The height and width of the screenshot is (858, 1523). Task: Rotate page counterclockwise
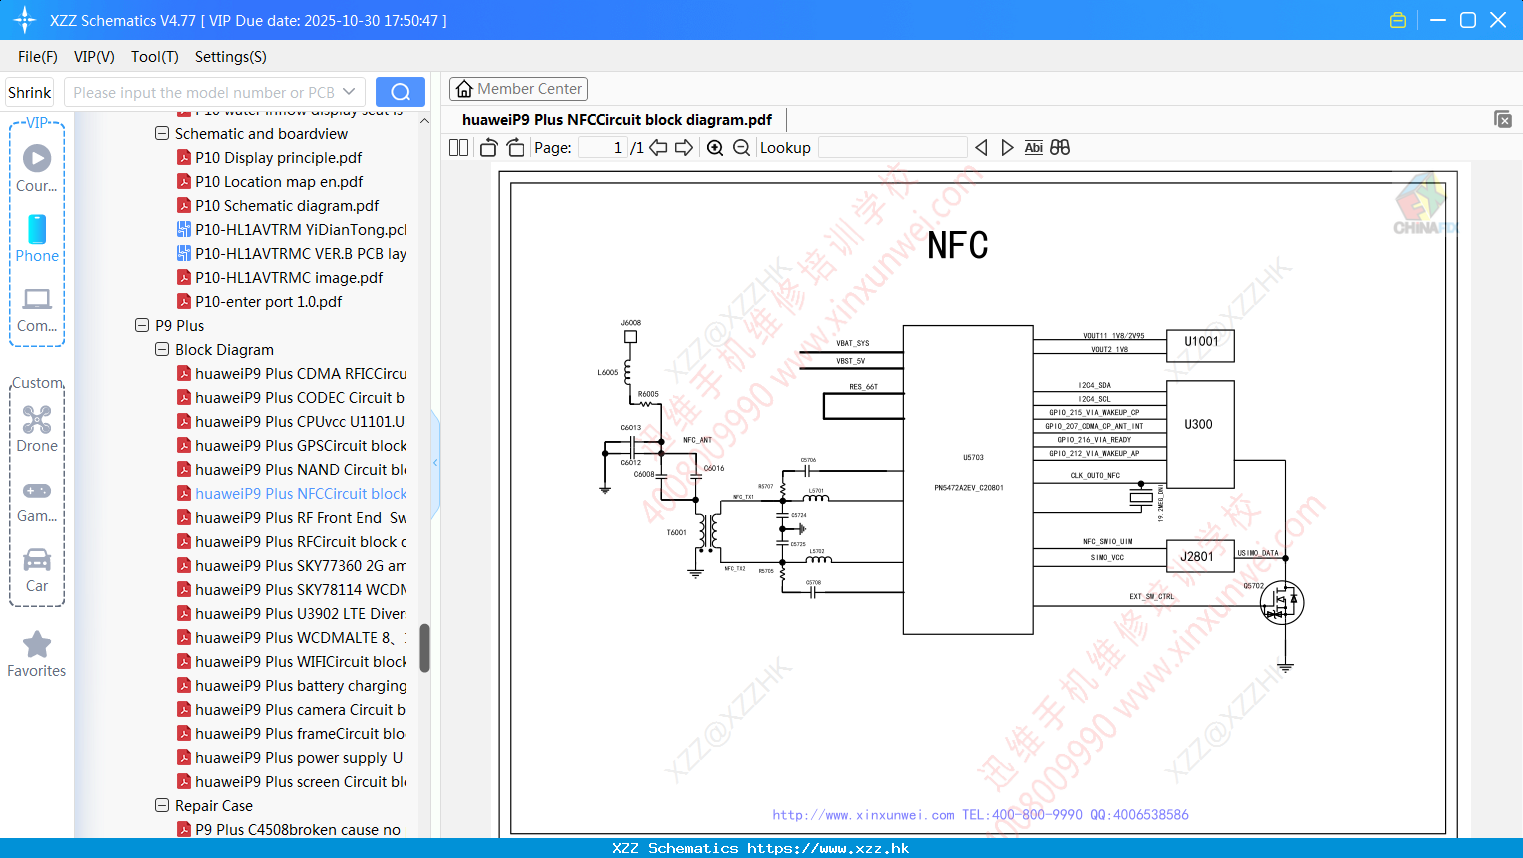pyautogui.click(x=488, y=148)
